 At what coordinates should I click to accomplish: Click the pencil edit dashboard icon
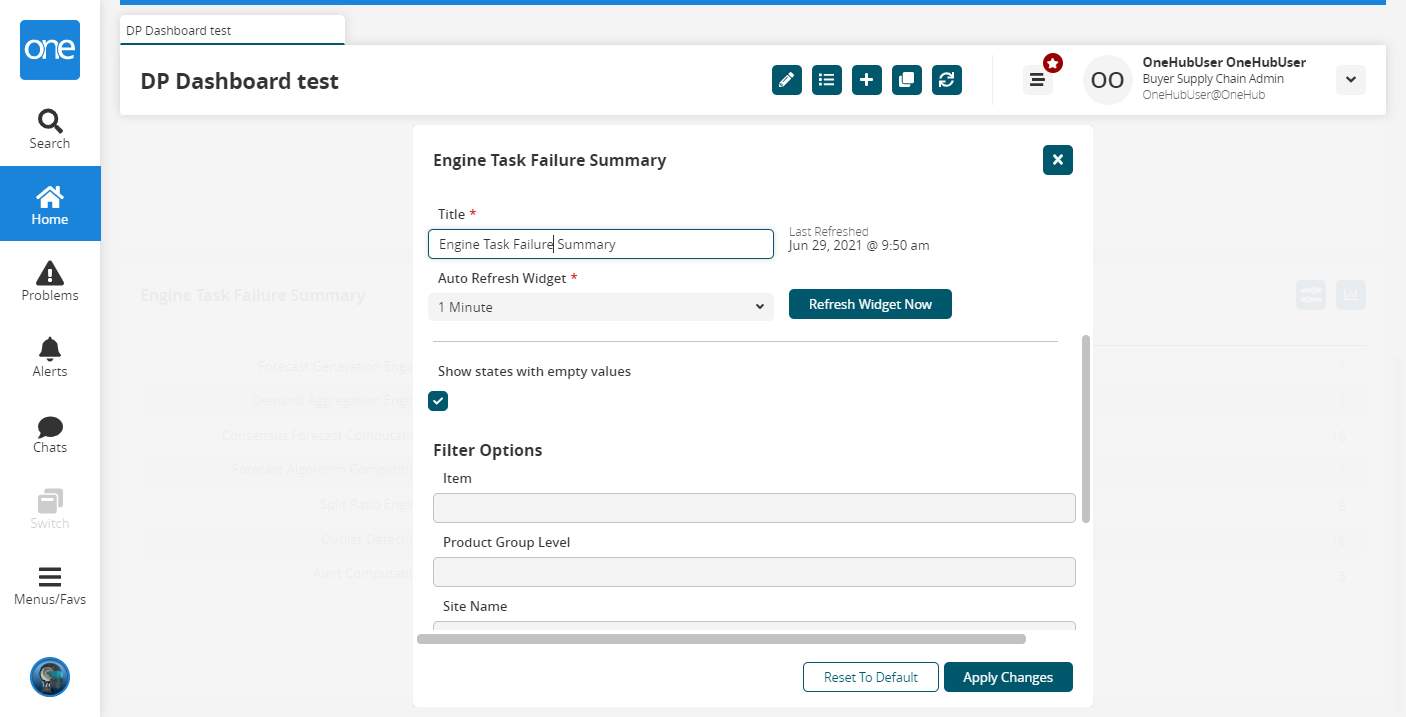point(787,80)
